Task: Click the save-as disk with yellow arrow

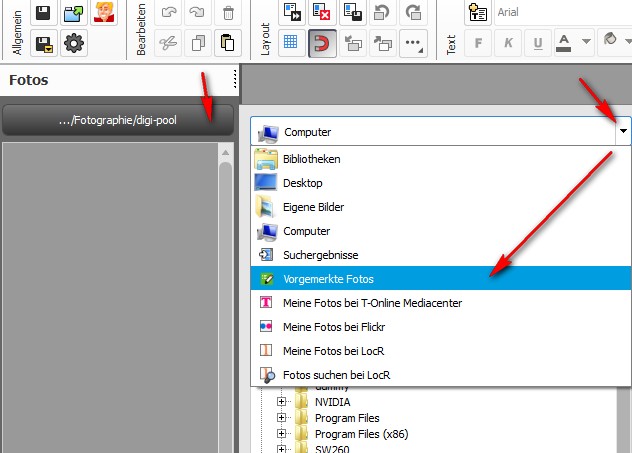Action: click(x=44, y=44)
